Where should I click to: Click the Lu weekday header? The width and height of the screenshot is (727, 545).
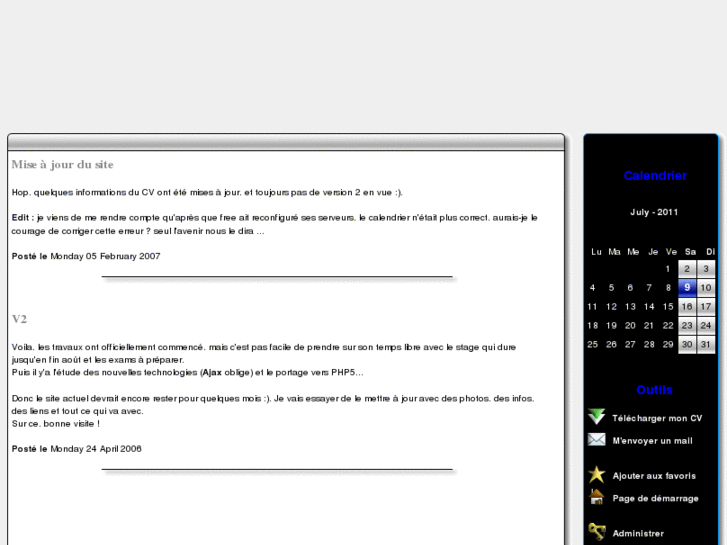(x=596, y=252)
